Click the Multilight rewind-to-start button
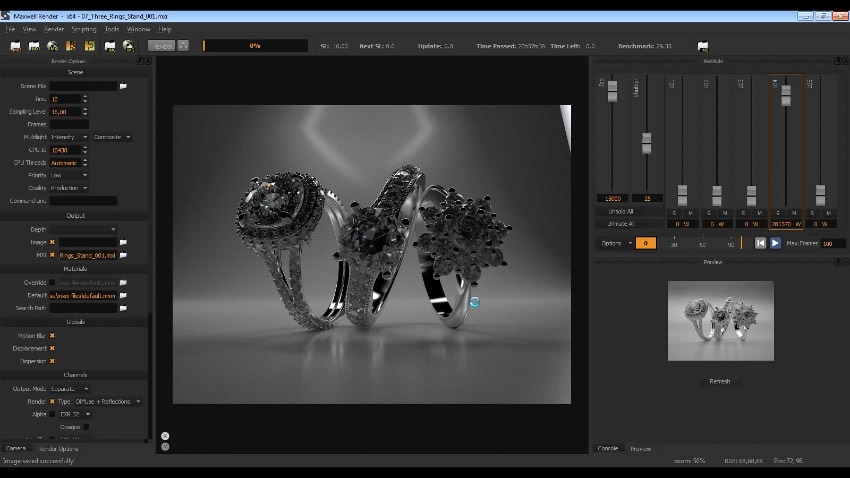The height and width of the screenshot is (478, 850). [x=760, y=243]
